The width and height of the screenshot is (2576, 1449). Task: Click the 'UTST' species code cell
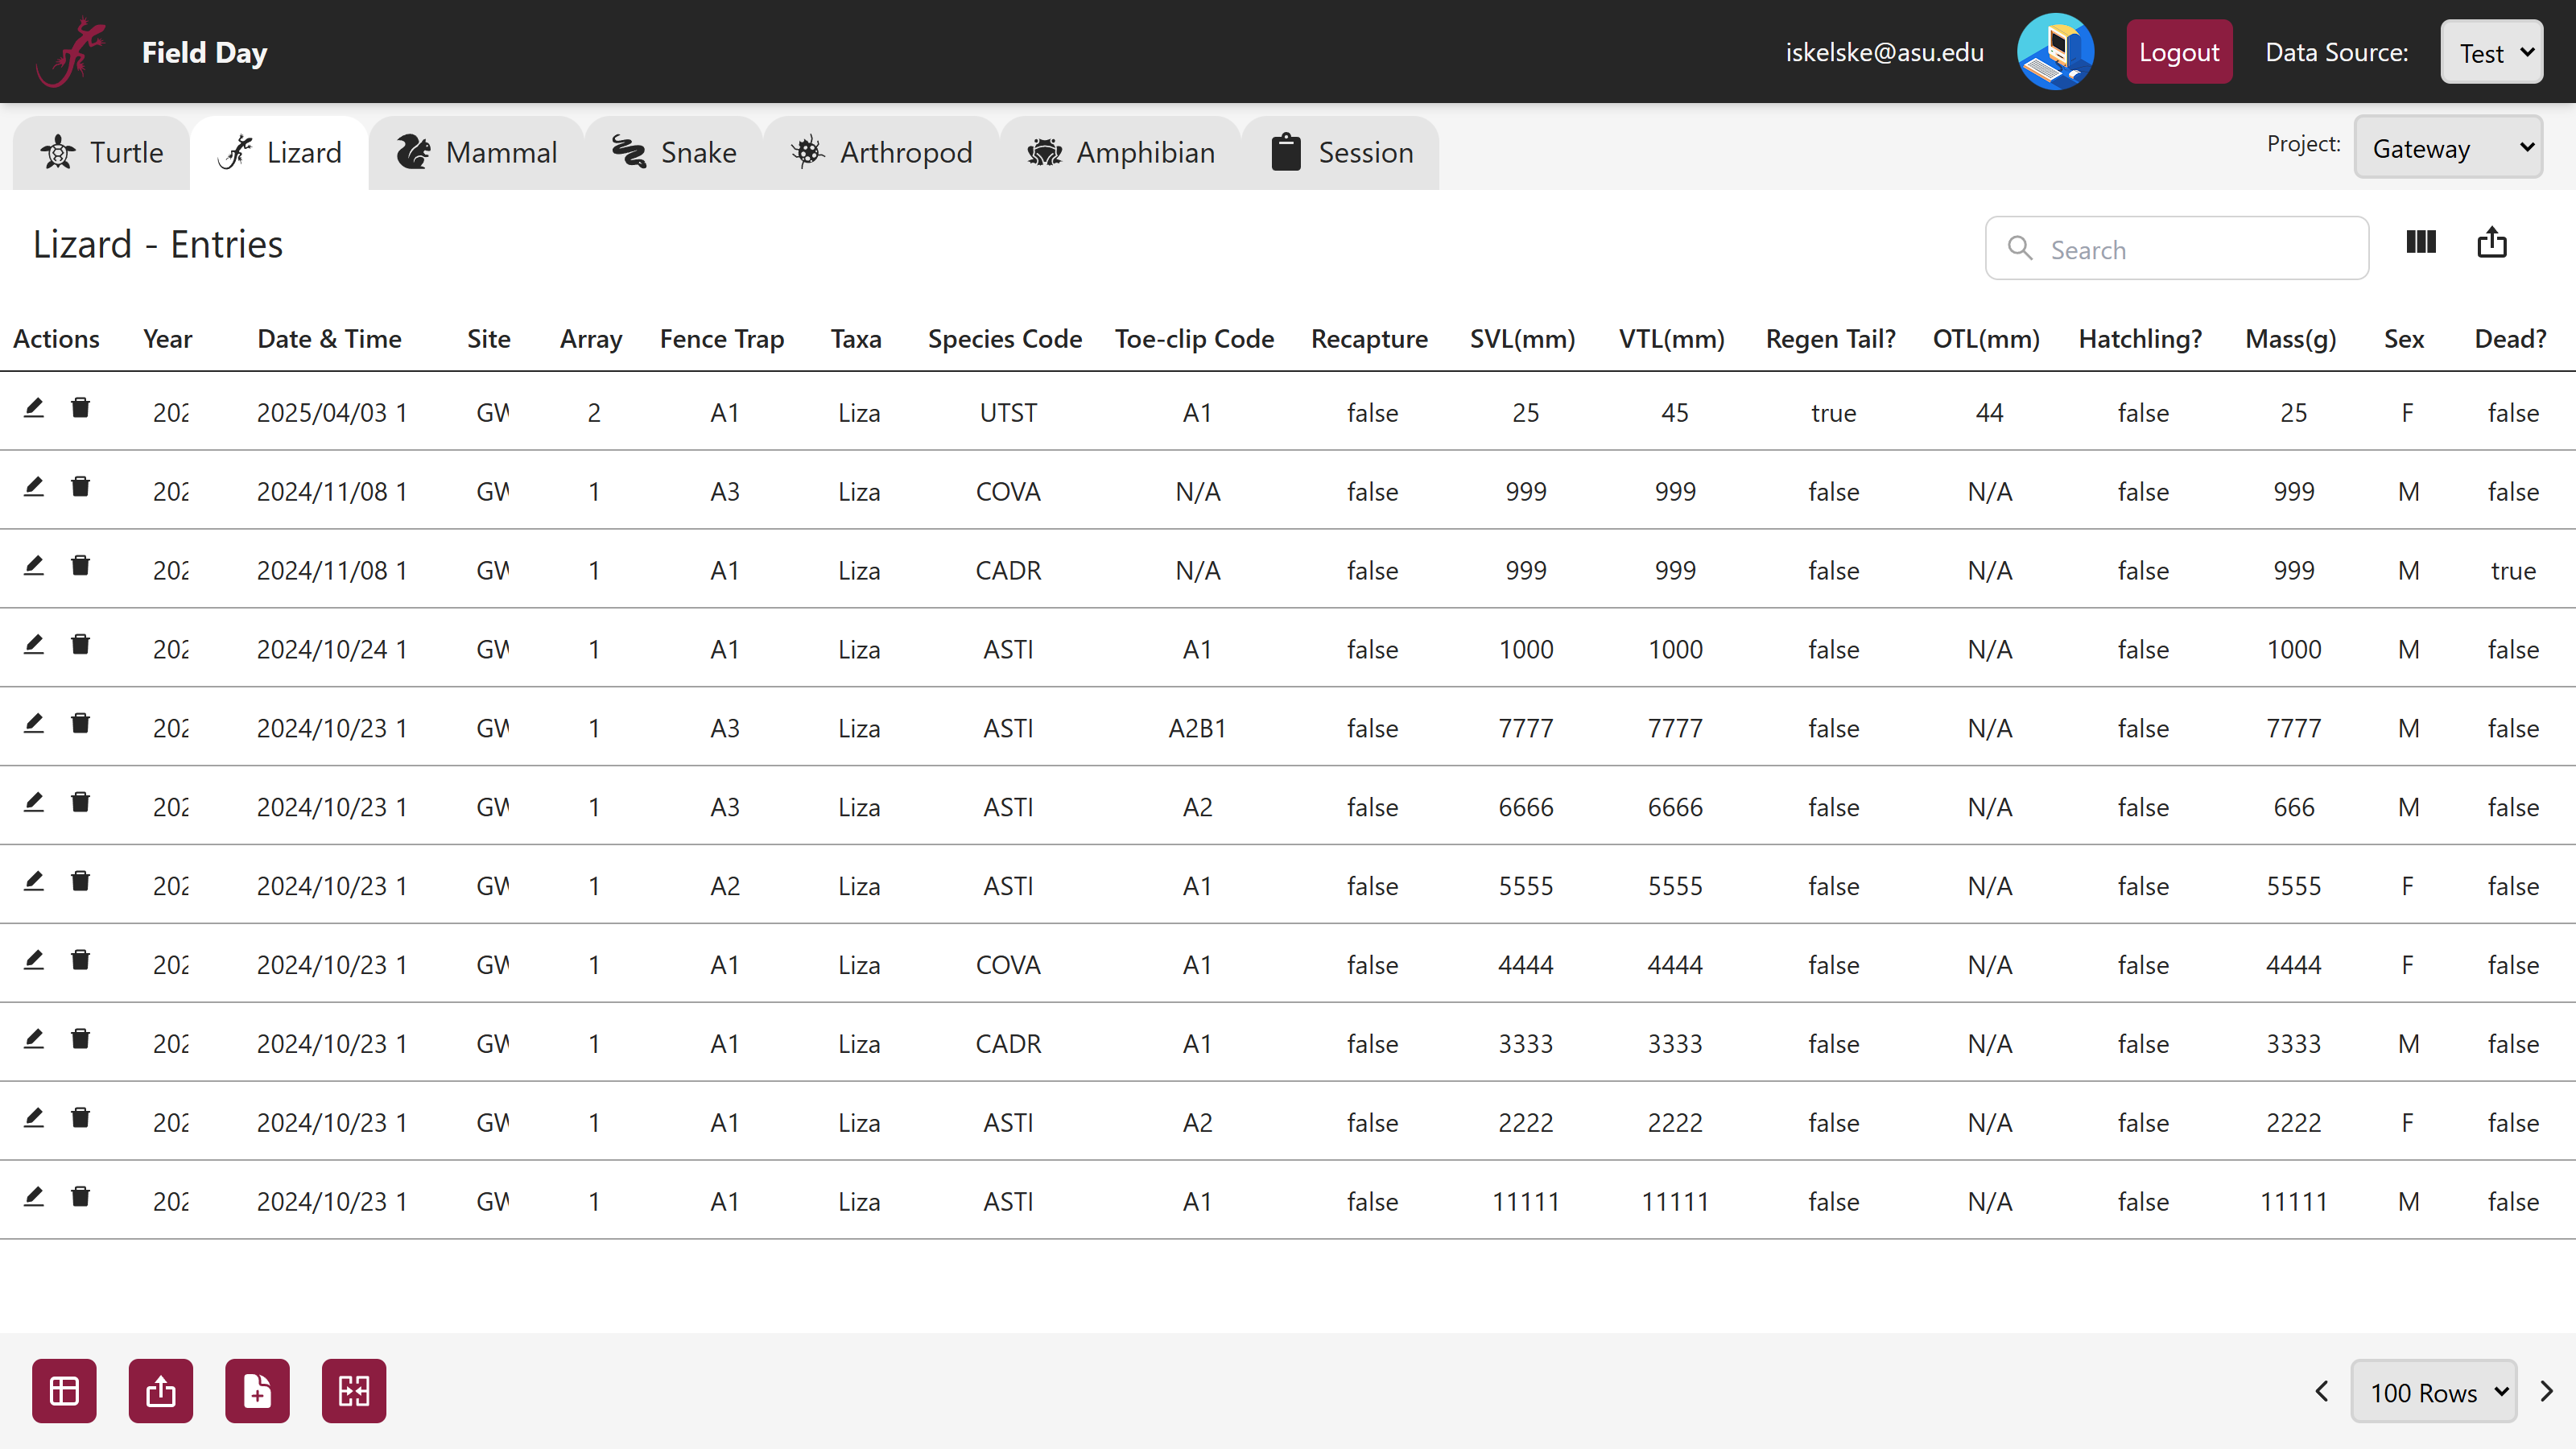click(1008, 413)
